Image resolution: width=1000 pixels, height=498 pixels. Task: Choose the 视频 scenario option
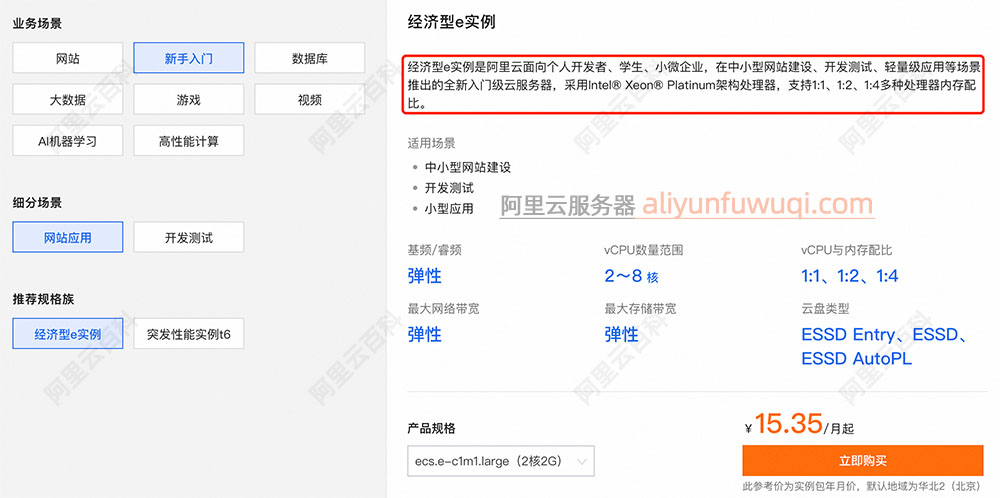(x=310, y=99)
